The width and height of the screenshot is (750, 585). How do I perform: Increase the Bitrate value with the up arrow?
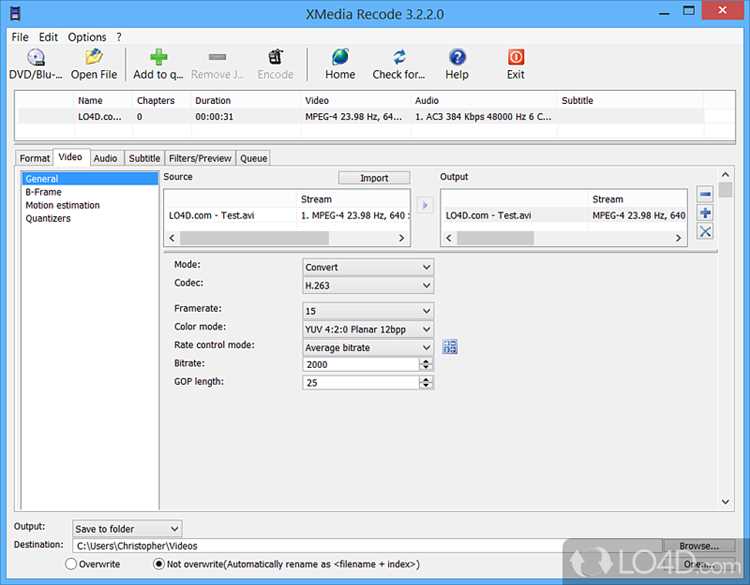425,361
